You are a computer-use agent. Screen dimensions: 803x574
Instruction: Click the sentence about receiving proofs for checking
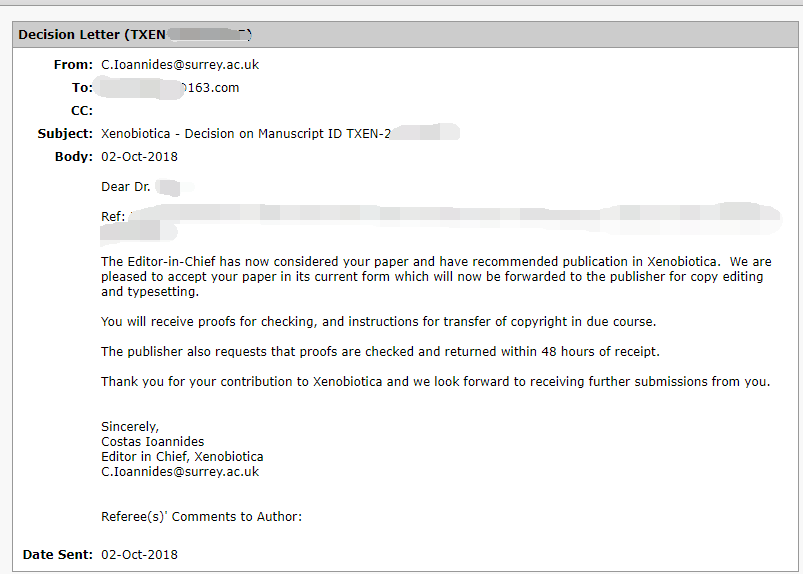(x=378, y=322)
